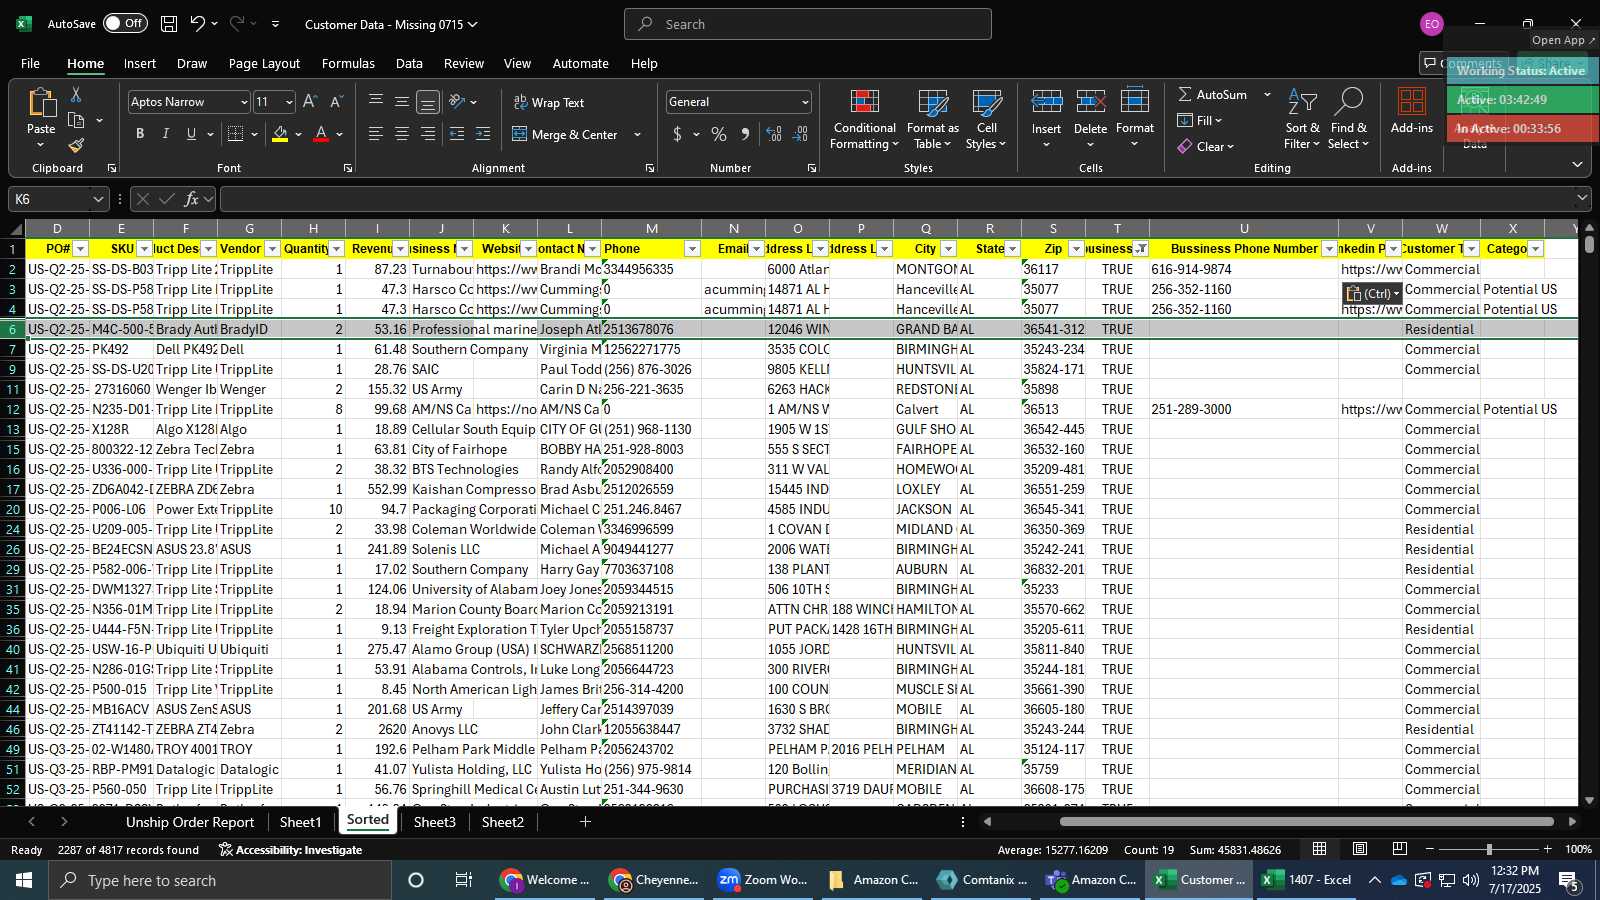Toggle Underline formatting
The height and width of the screenshot is (900, 1600).
pos(191,134)
